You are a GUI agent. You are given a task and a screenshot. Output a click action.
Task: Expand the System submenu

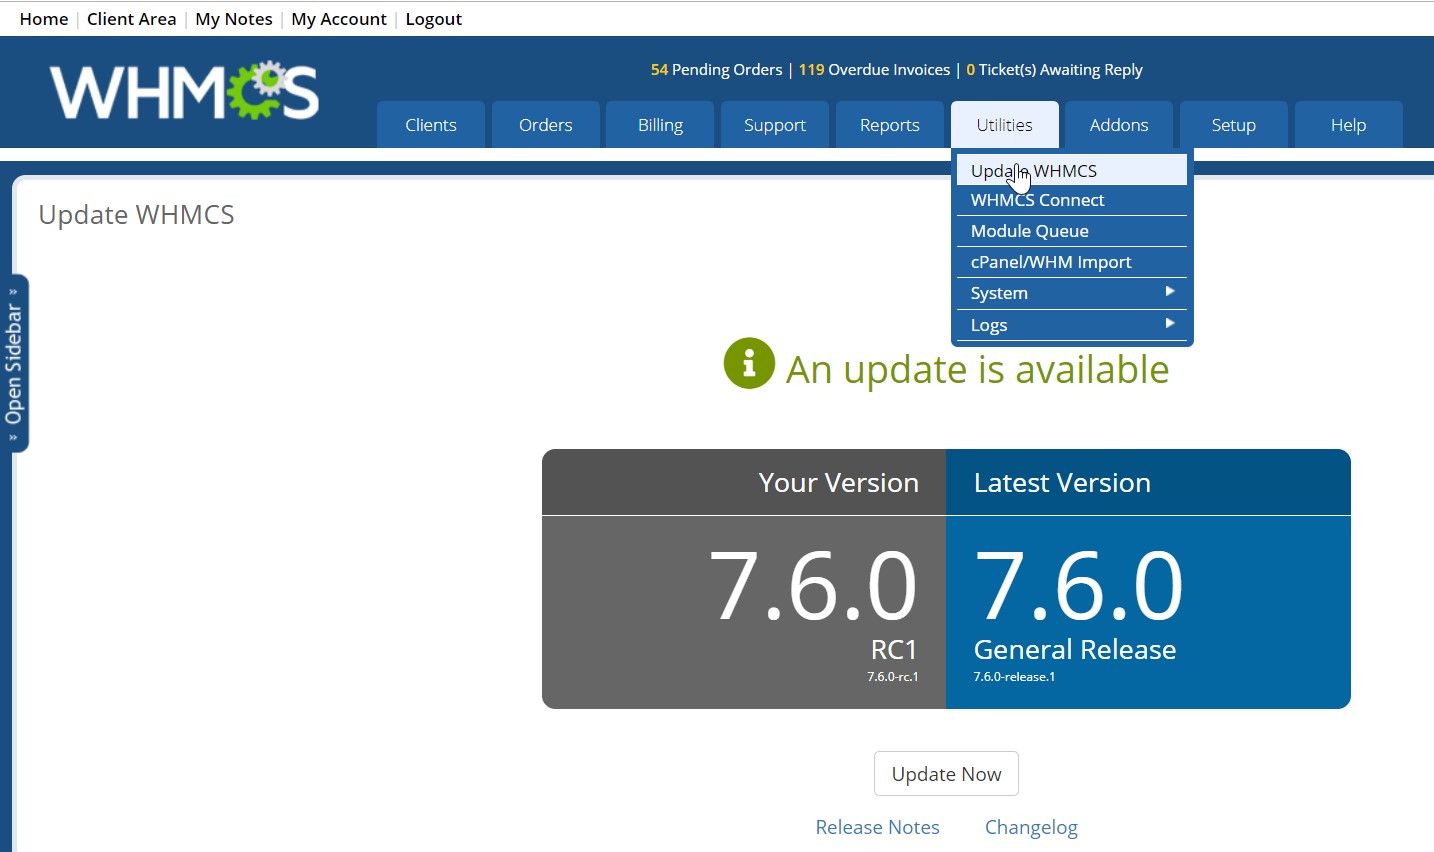click(x=1072, y=293)
